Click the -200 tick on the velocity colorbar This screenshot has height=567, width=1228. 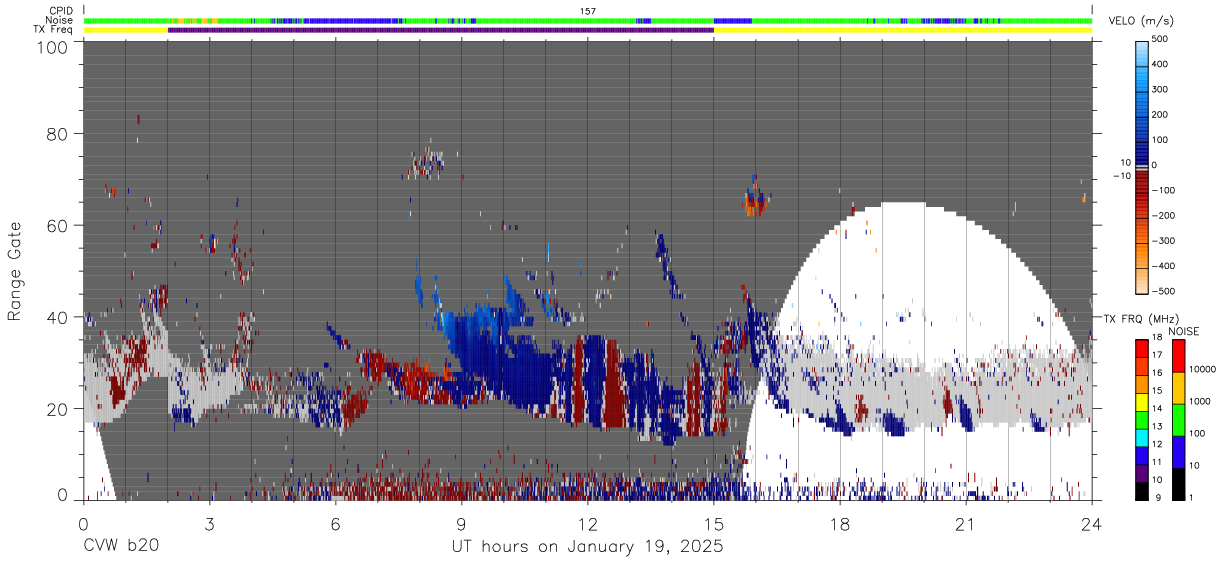coord(1163,215)
